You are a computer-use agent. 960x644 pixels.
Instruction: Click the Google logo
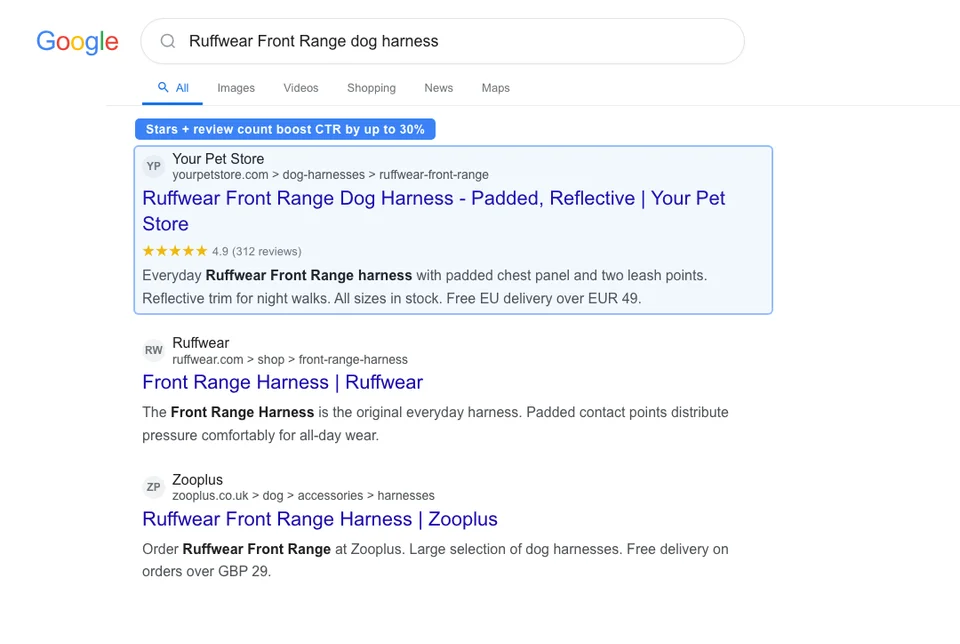pos(77,41)
